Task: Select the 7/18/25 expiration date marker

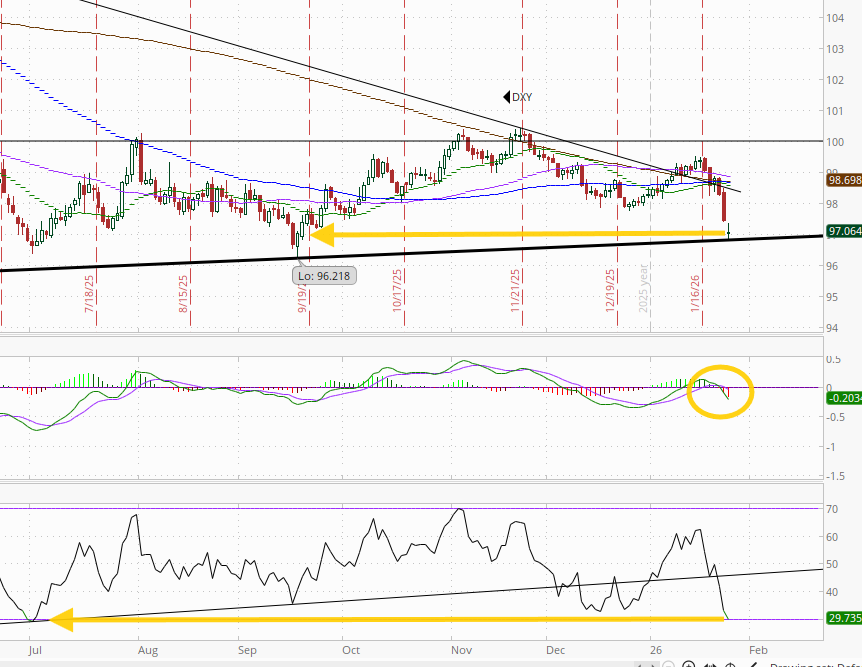Action: pos(89,294)
